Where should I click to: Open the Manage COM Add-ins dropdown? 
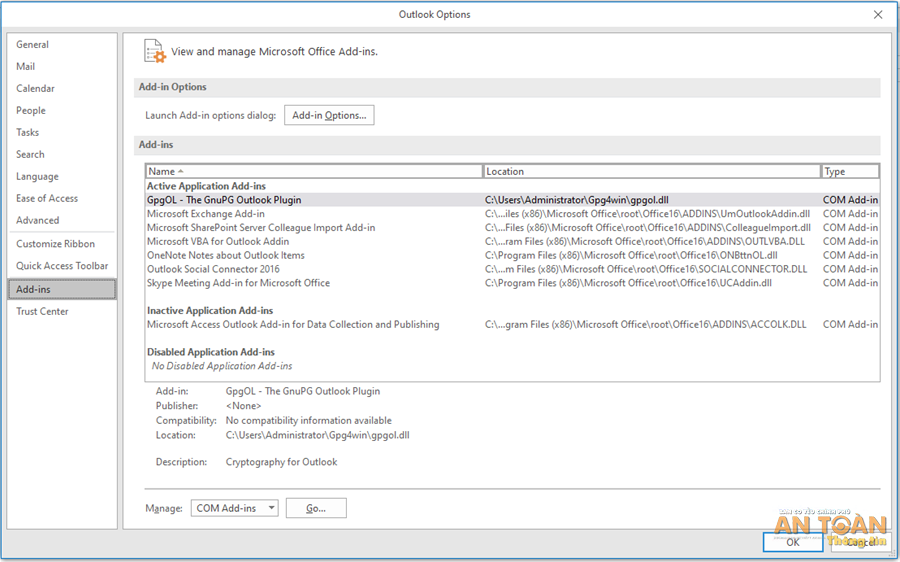[236, 508]
